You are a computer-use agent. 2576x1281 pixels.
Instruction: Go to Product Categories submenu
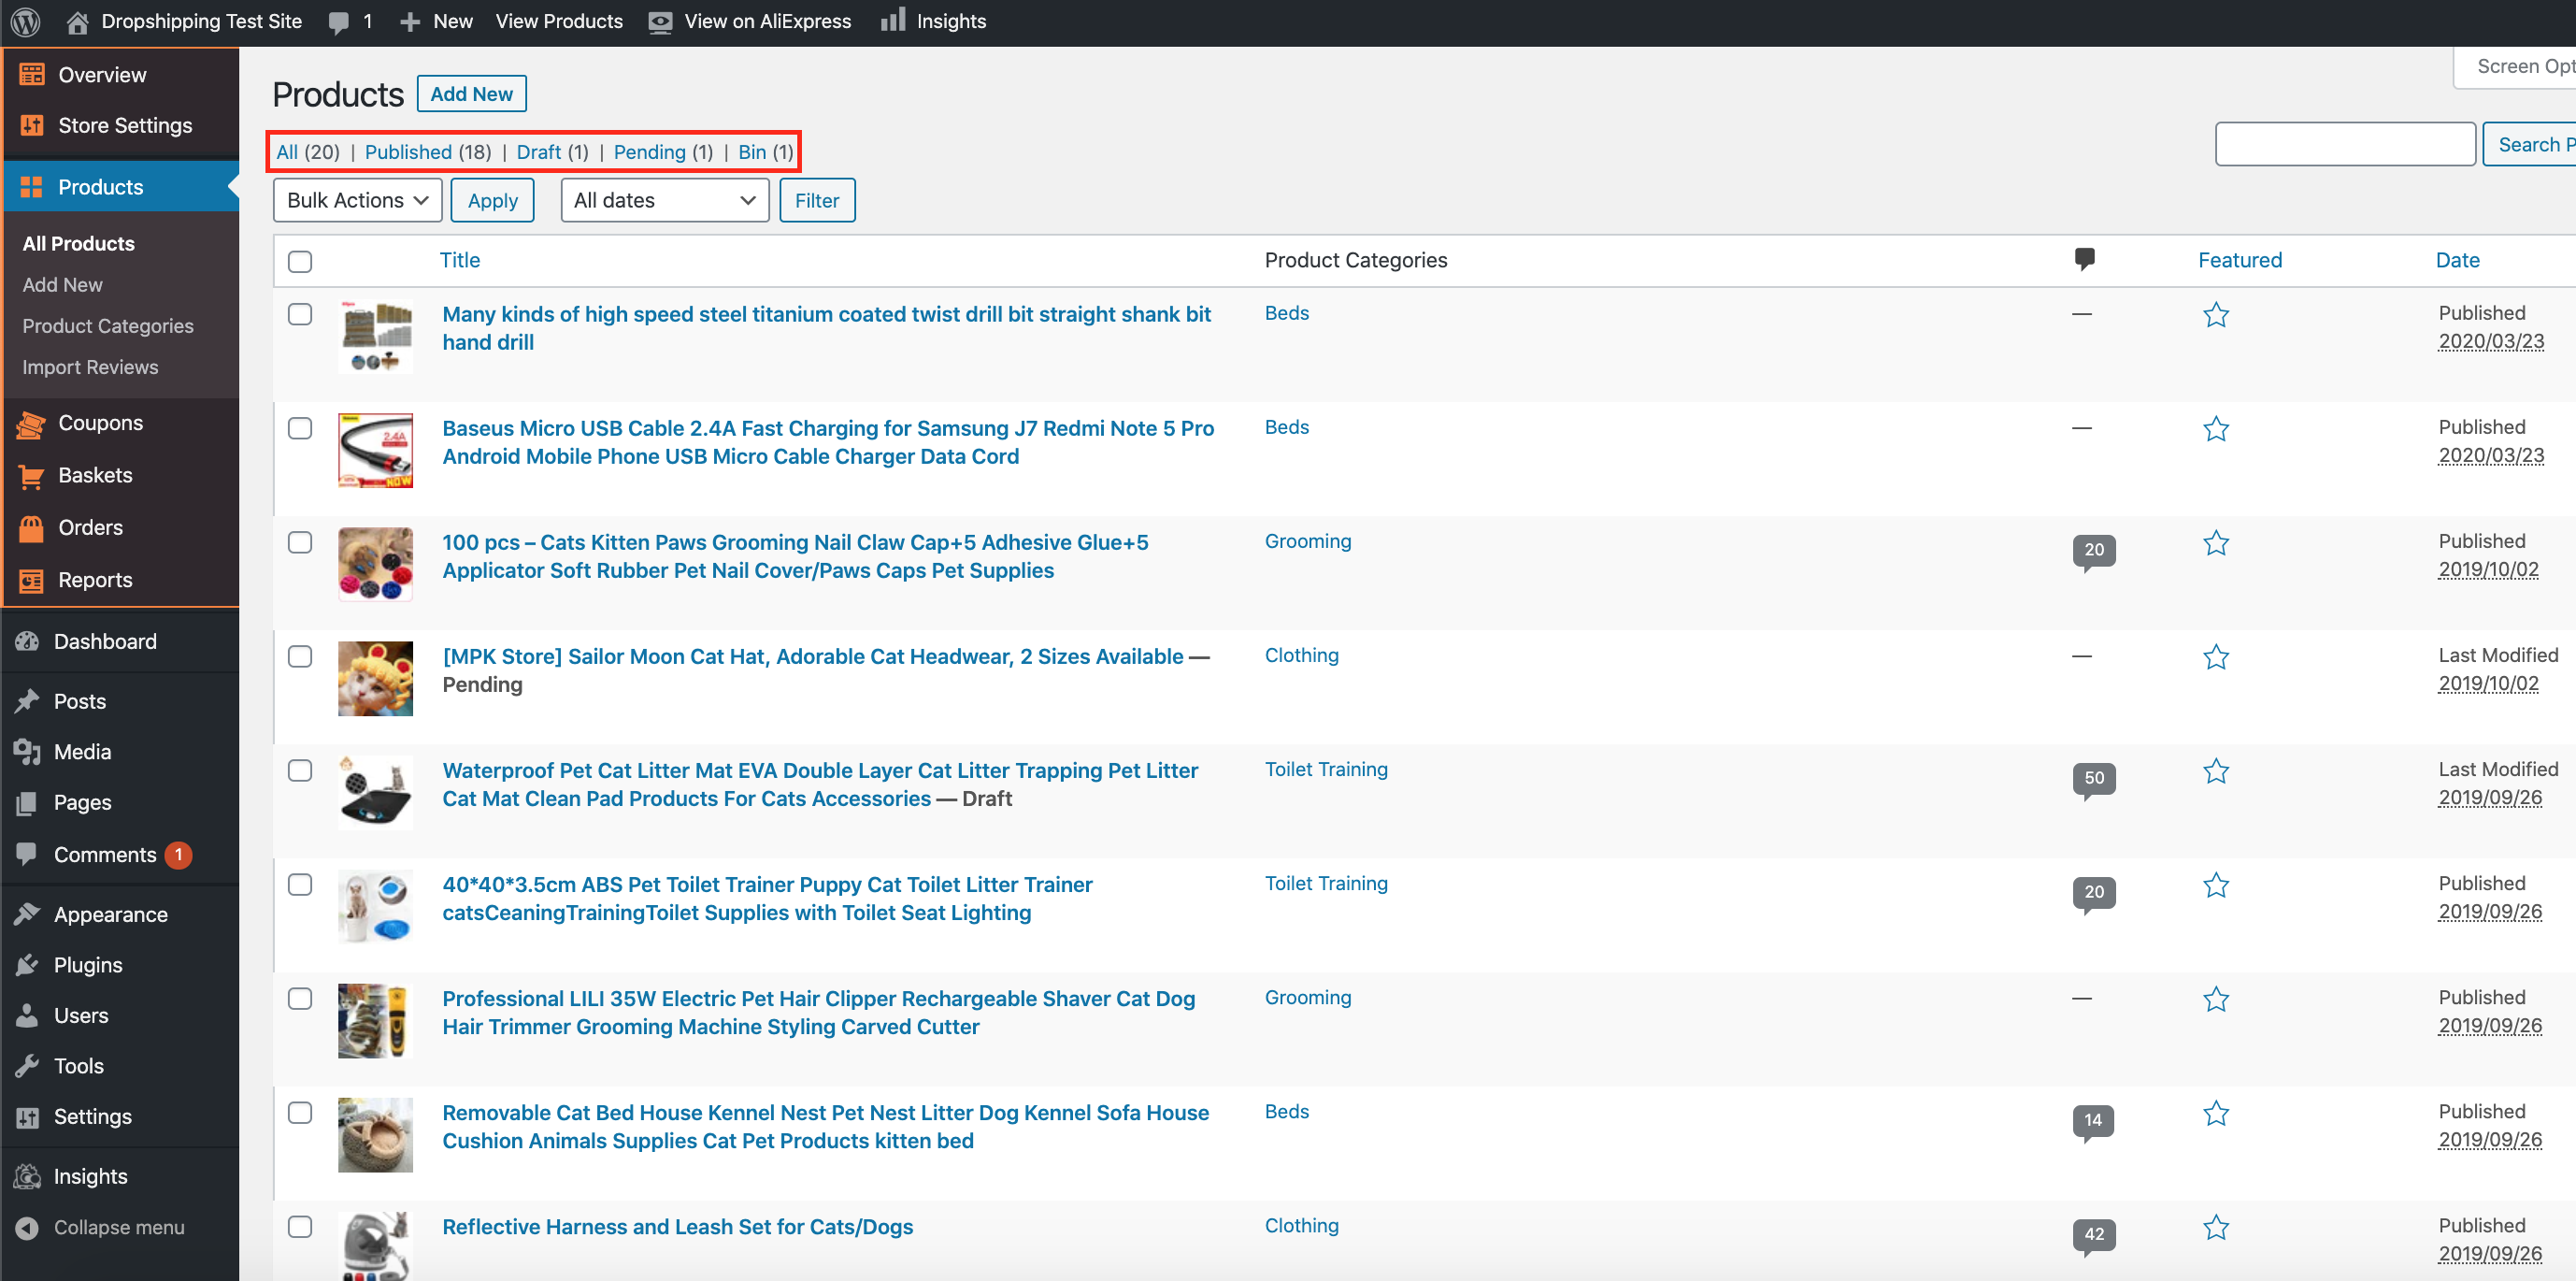point(108,326)
